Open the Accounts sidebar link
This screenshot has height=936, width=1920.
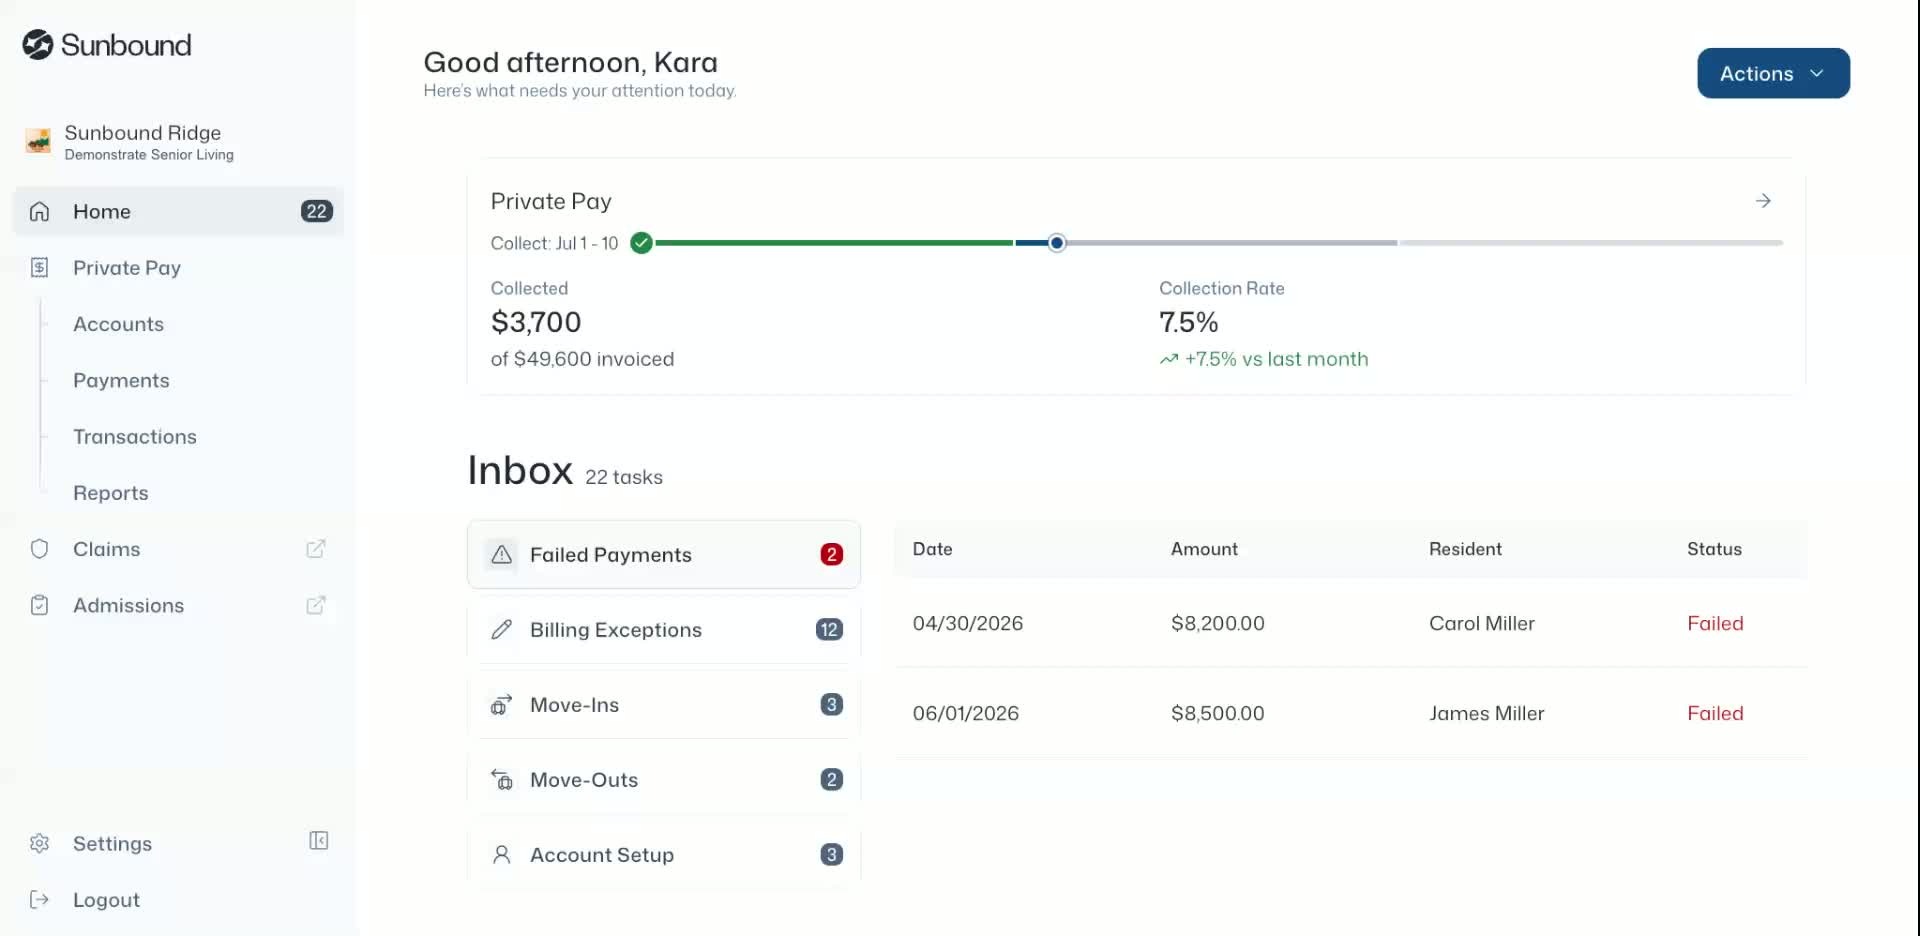pos(118,324)
